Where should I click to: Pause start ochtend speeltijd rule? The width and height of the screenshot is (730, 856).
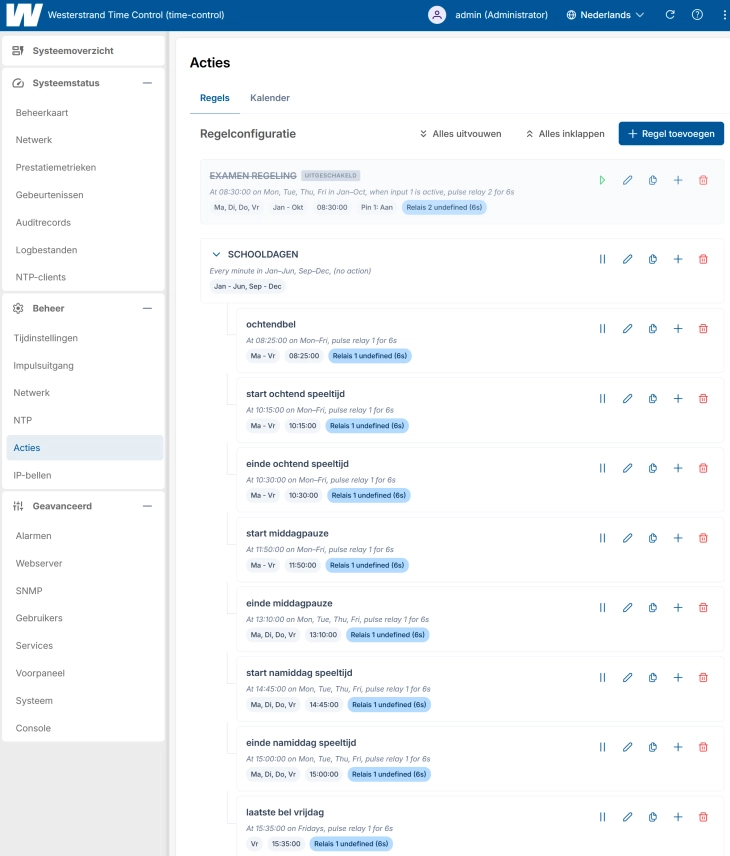602,399
